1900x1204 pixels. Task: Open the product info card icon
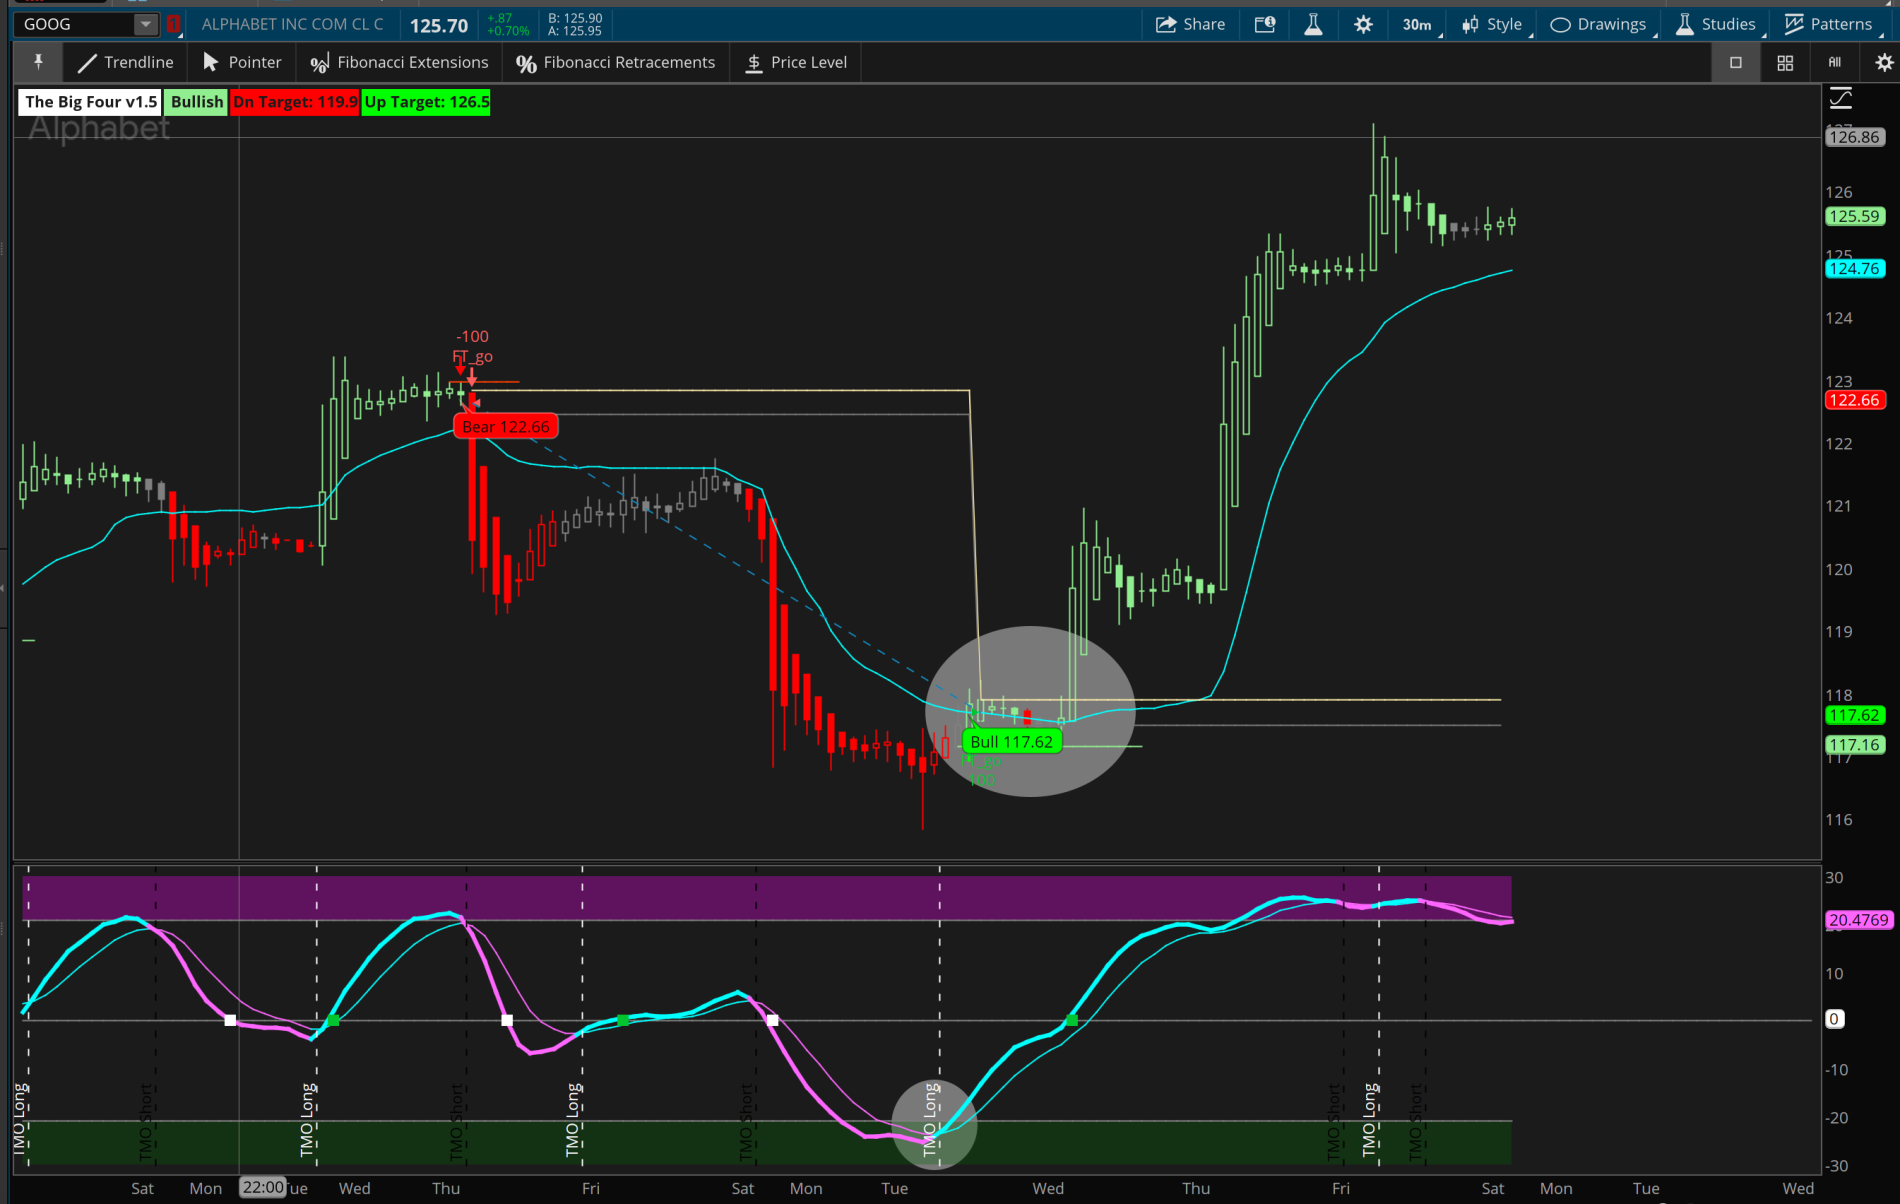(1265, 24)
